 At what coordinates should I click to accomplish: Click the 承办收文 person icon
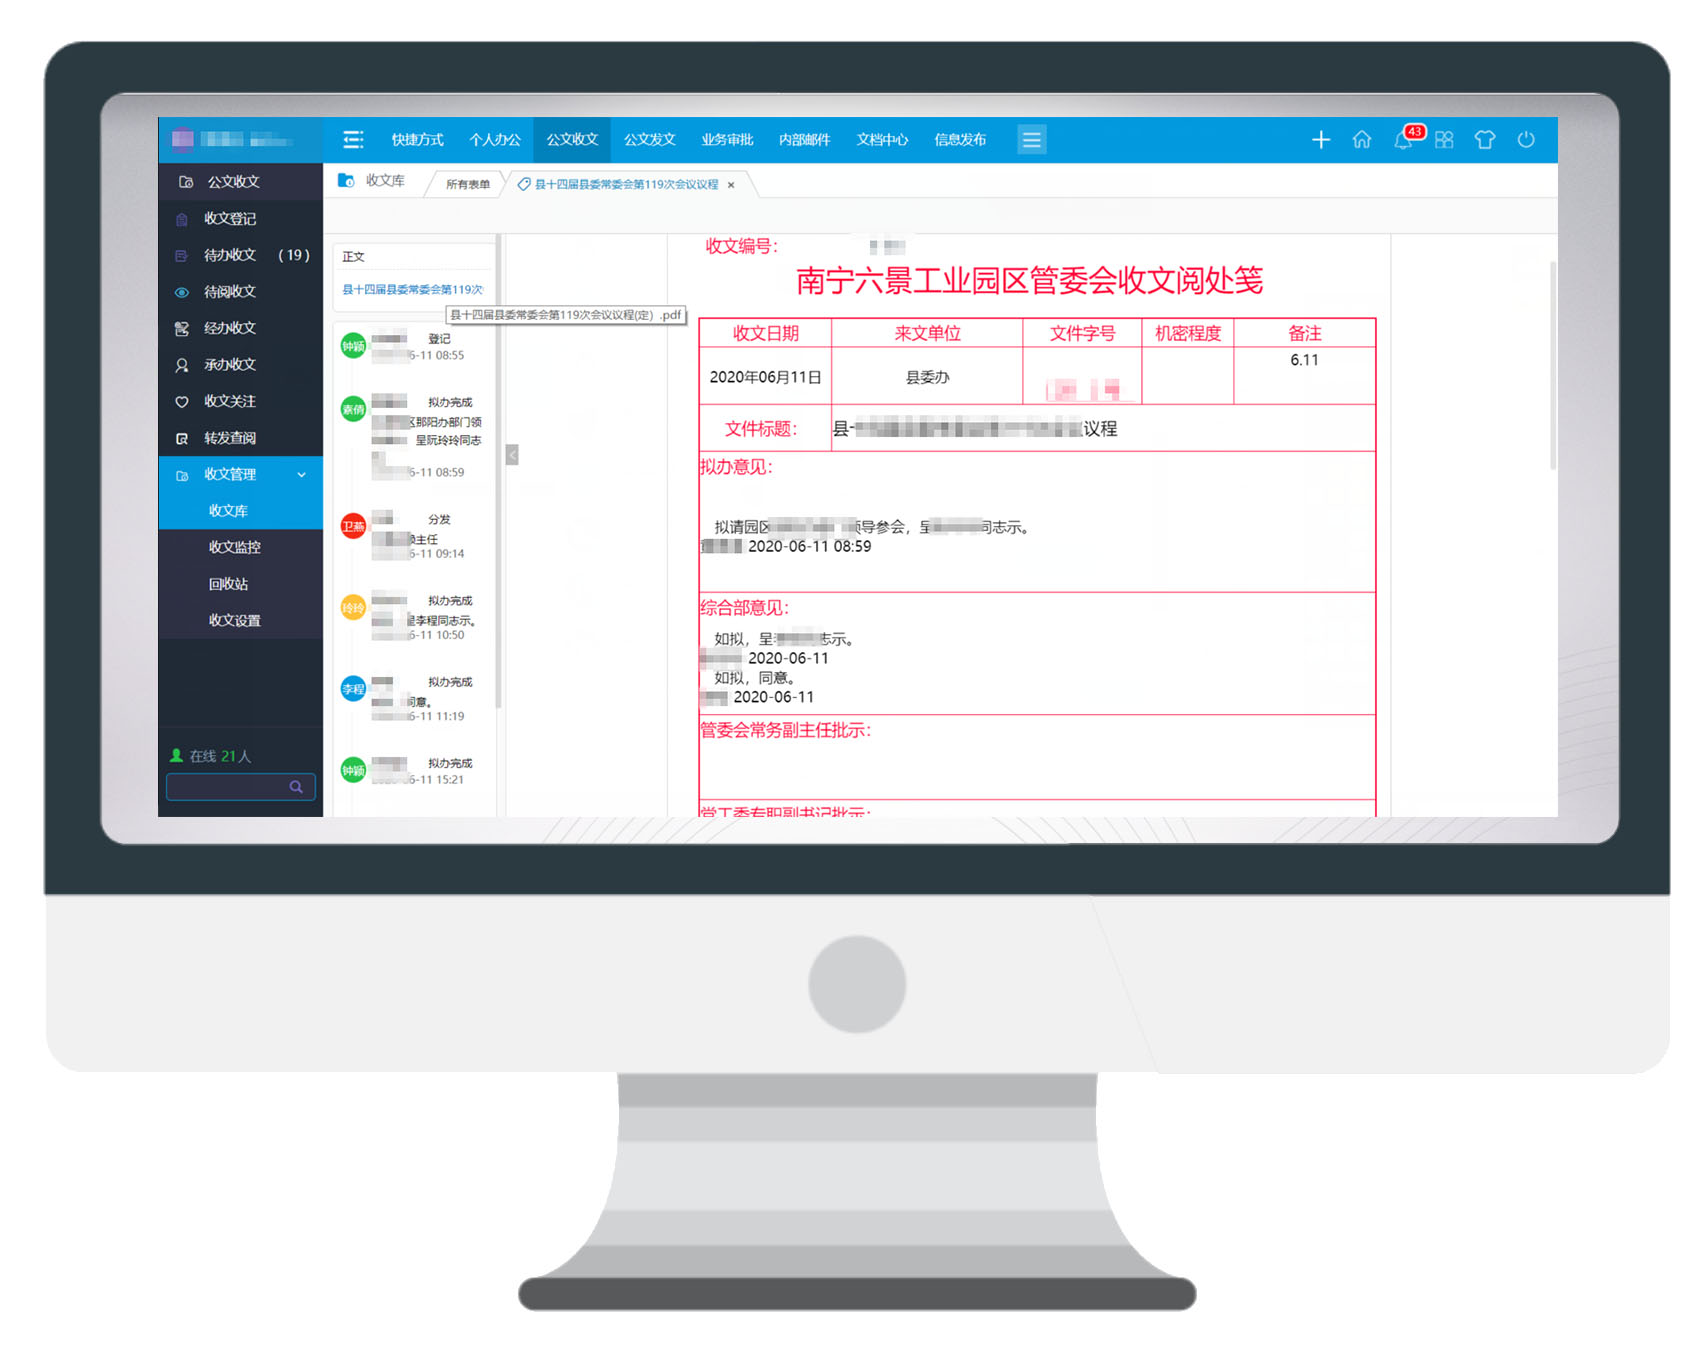point(181,365)
